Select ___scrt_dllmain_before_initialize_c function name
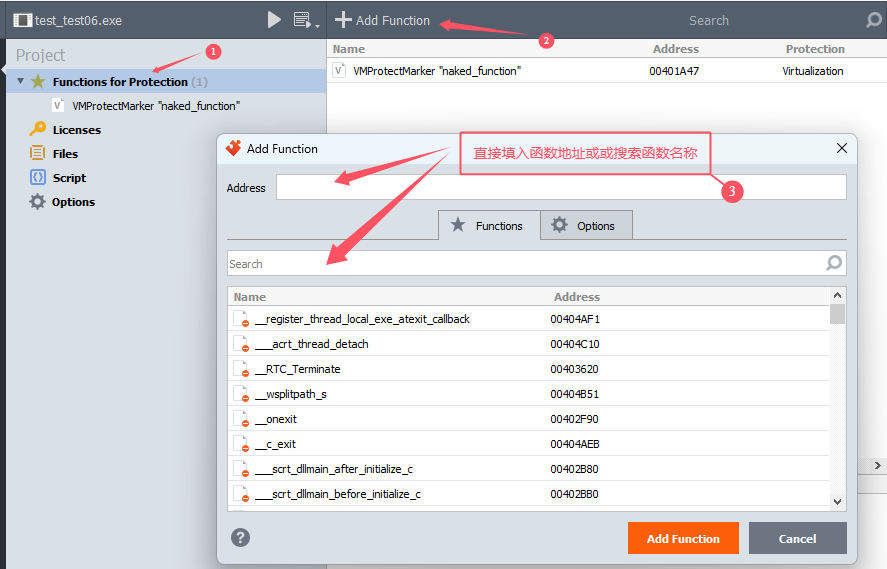The height and width of the screenshot is (569, 887). [x=338, y=494]
